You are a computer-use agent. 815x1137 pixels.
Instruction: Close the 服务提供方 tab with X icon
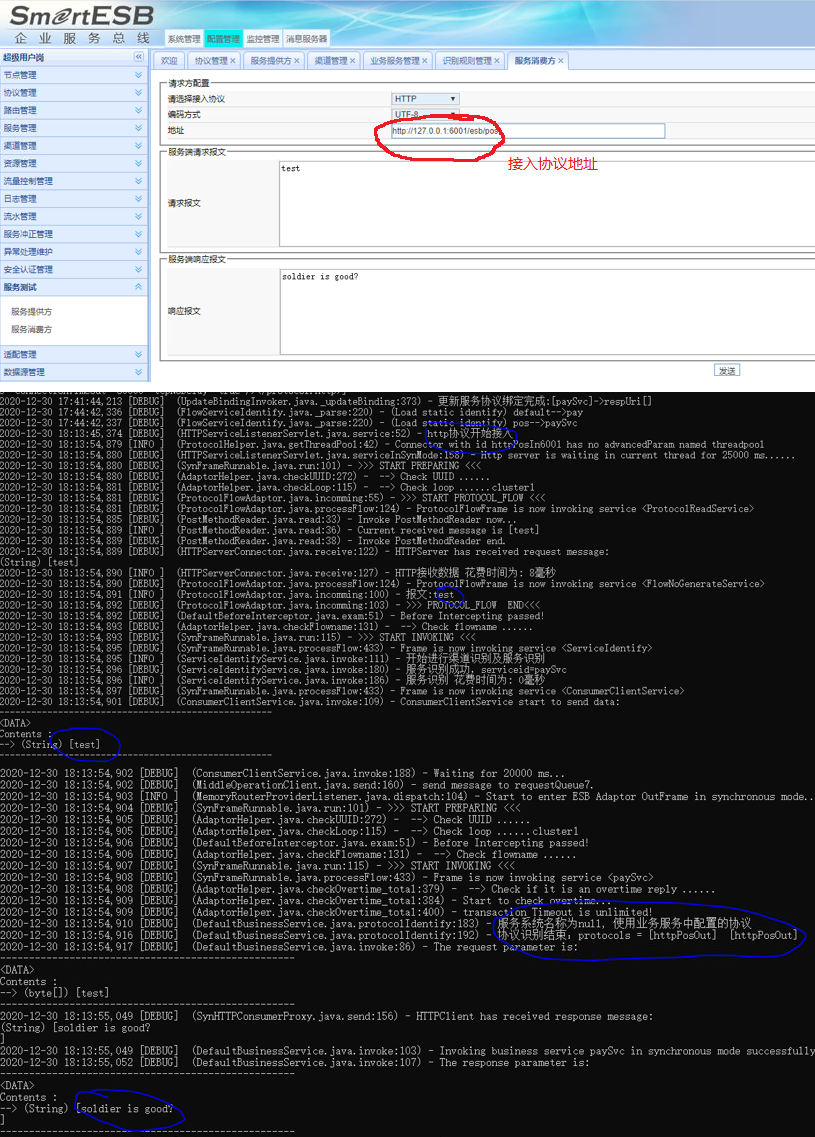296,61
